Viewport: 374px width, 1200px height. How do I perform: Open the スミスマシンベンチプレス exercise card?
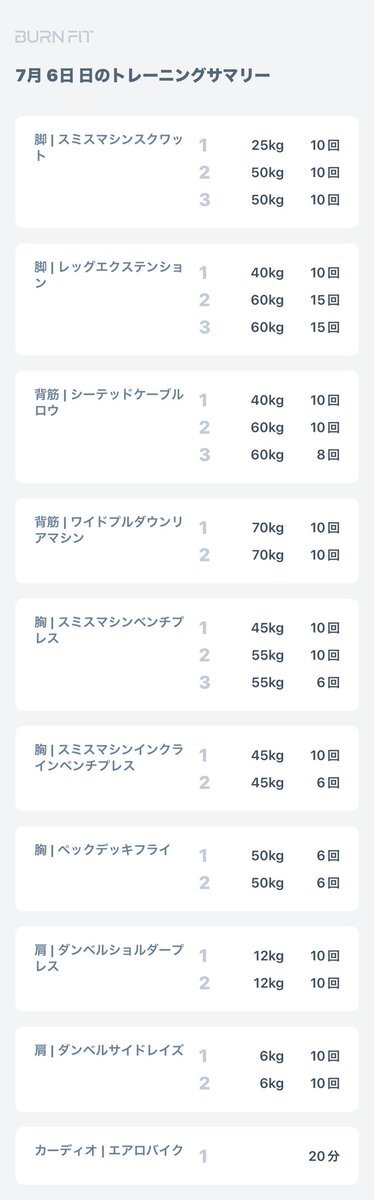(187, 655)
